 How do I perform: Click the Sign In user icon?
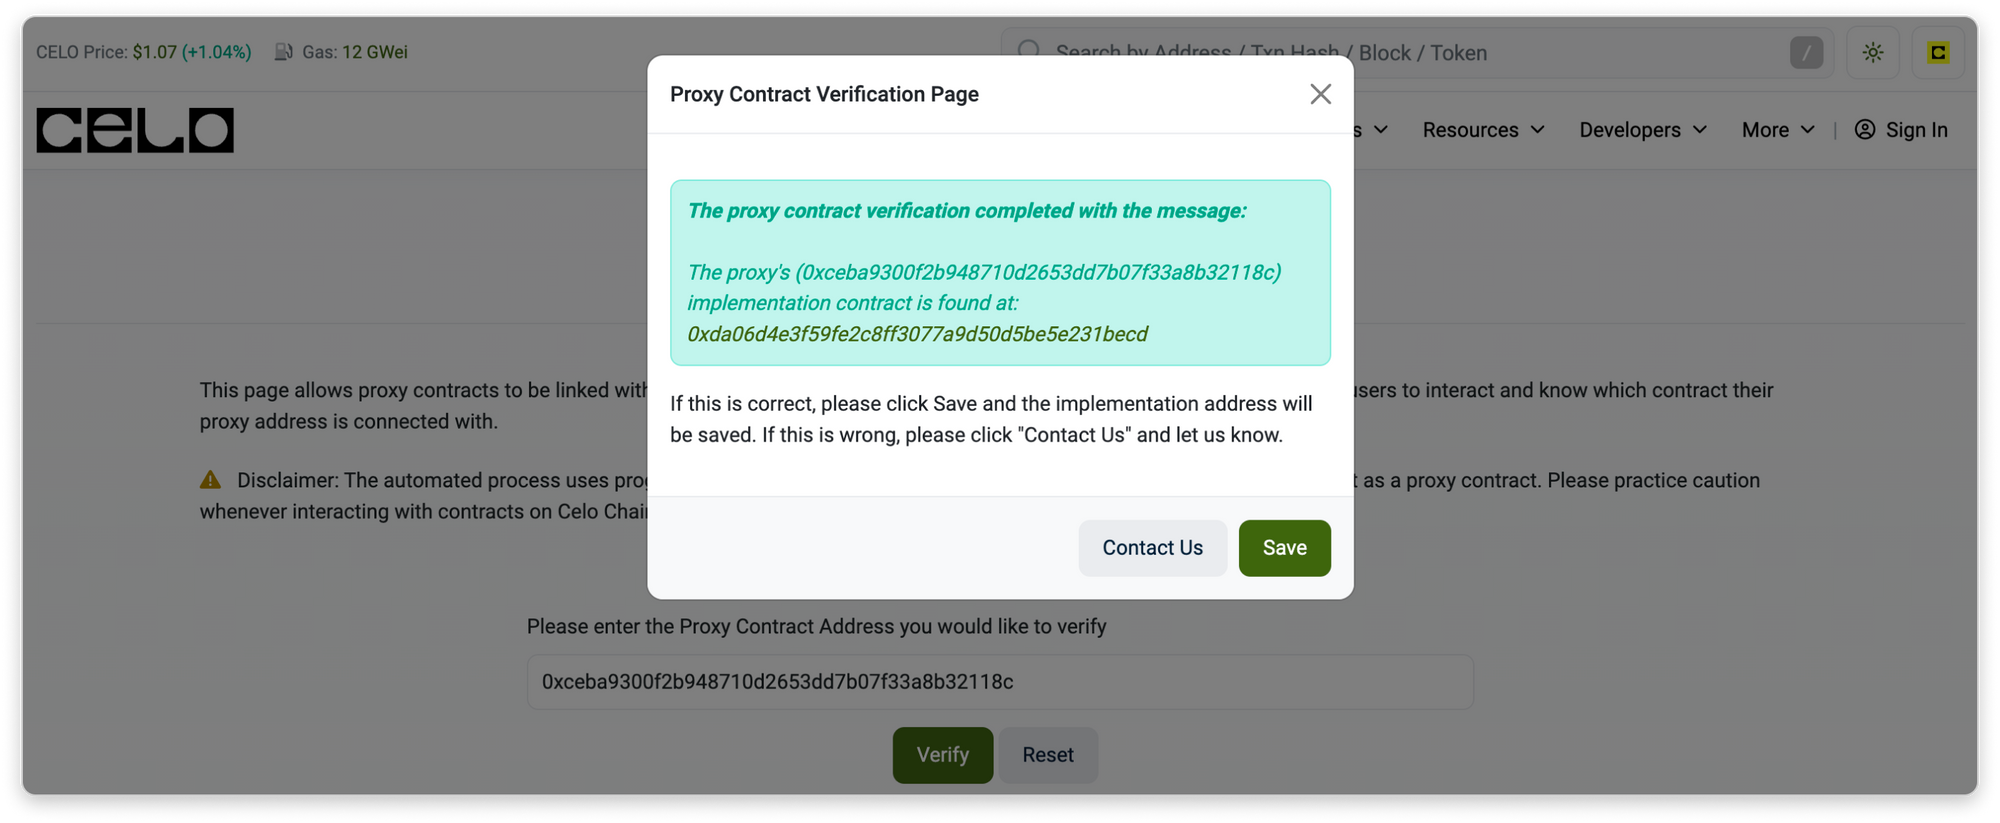click(x=1865, y=130)
